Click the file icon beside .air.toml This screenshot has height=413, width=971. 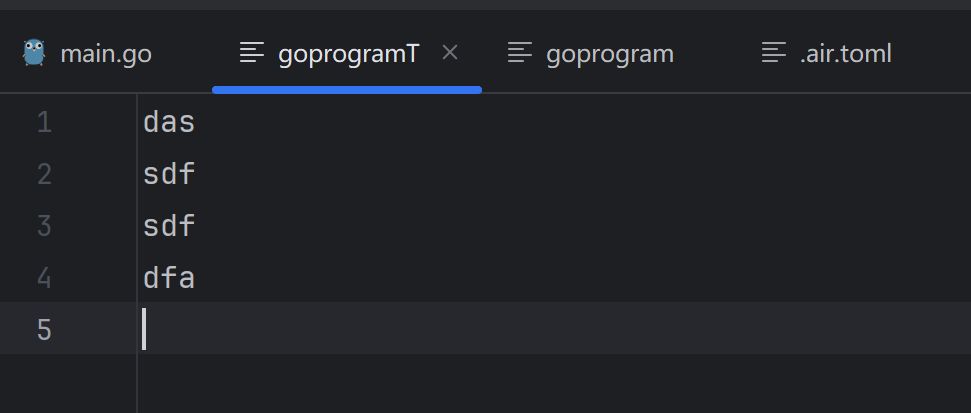pos(774,53)
